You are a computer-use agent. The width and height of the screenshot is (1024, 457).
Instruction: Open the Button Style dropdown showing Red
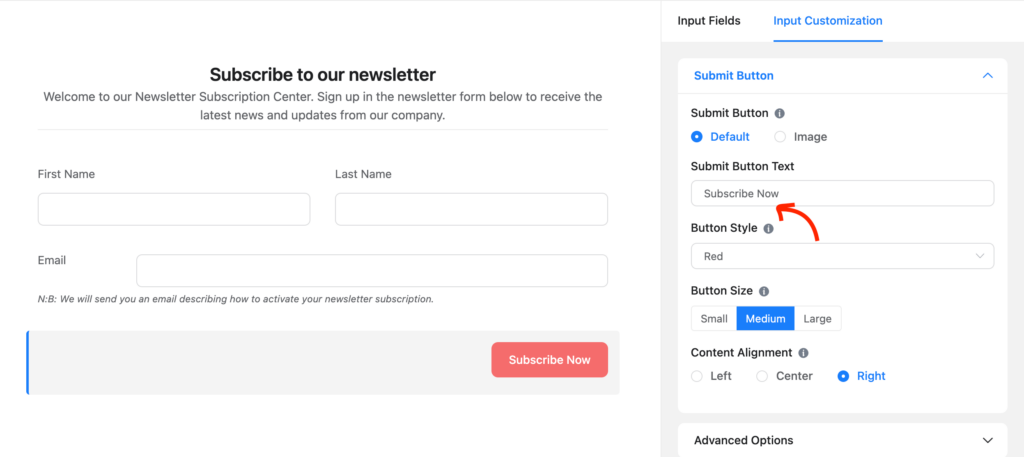pos(842,257)
